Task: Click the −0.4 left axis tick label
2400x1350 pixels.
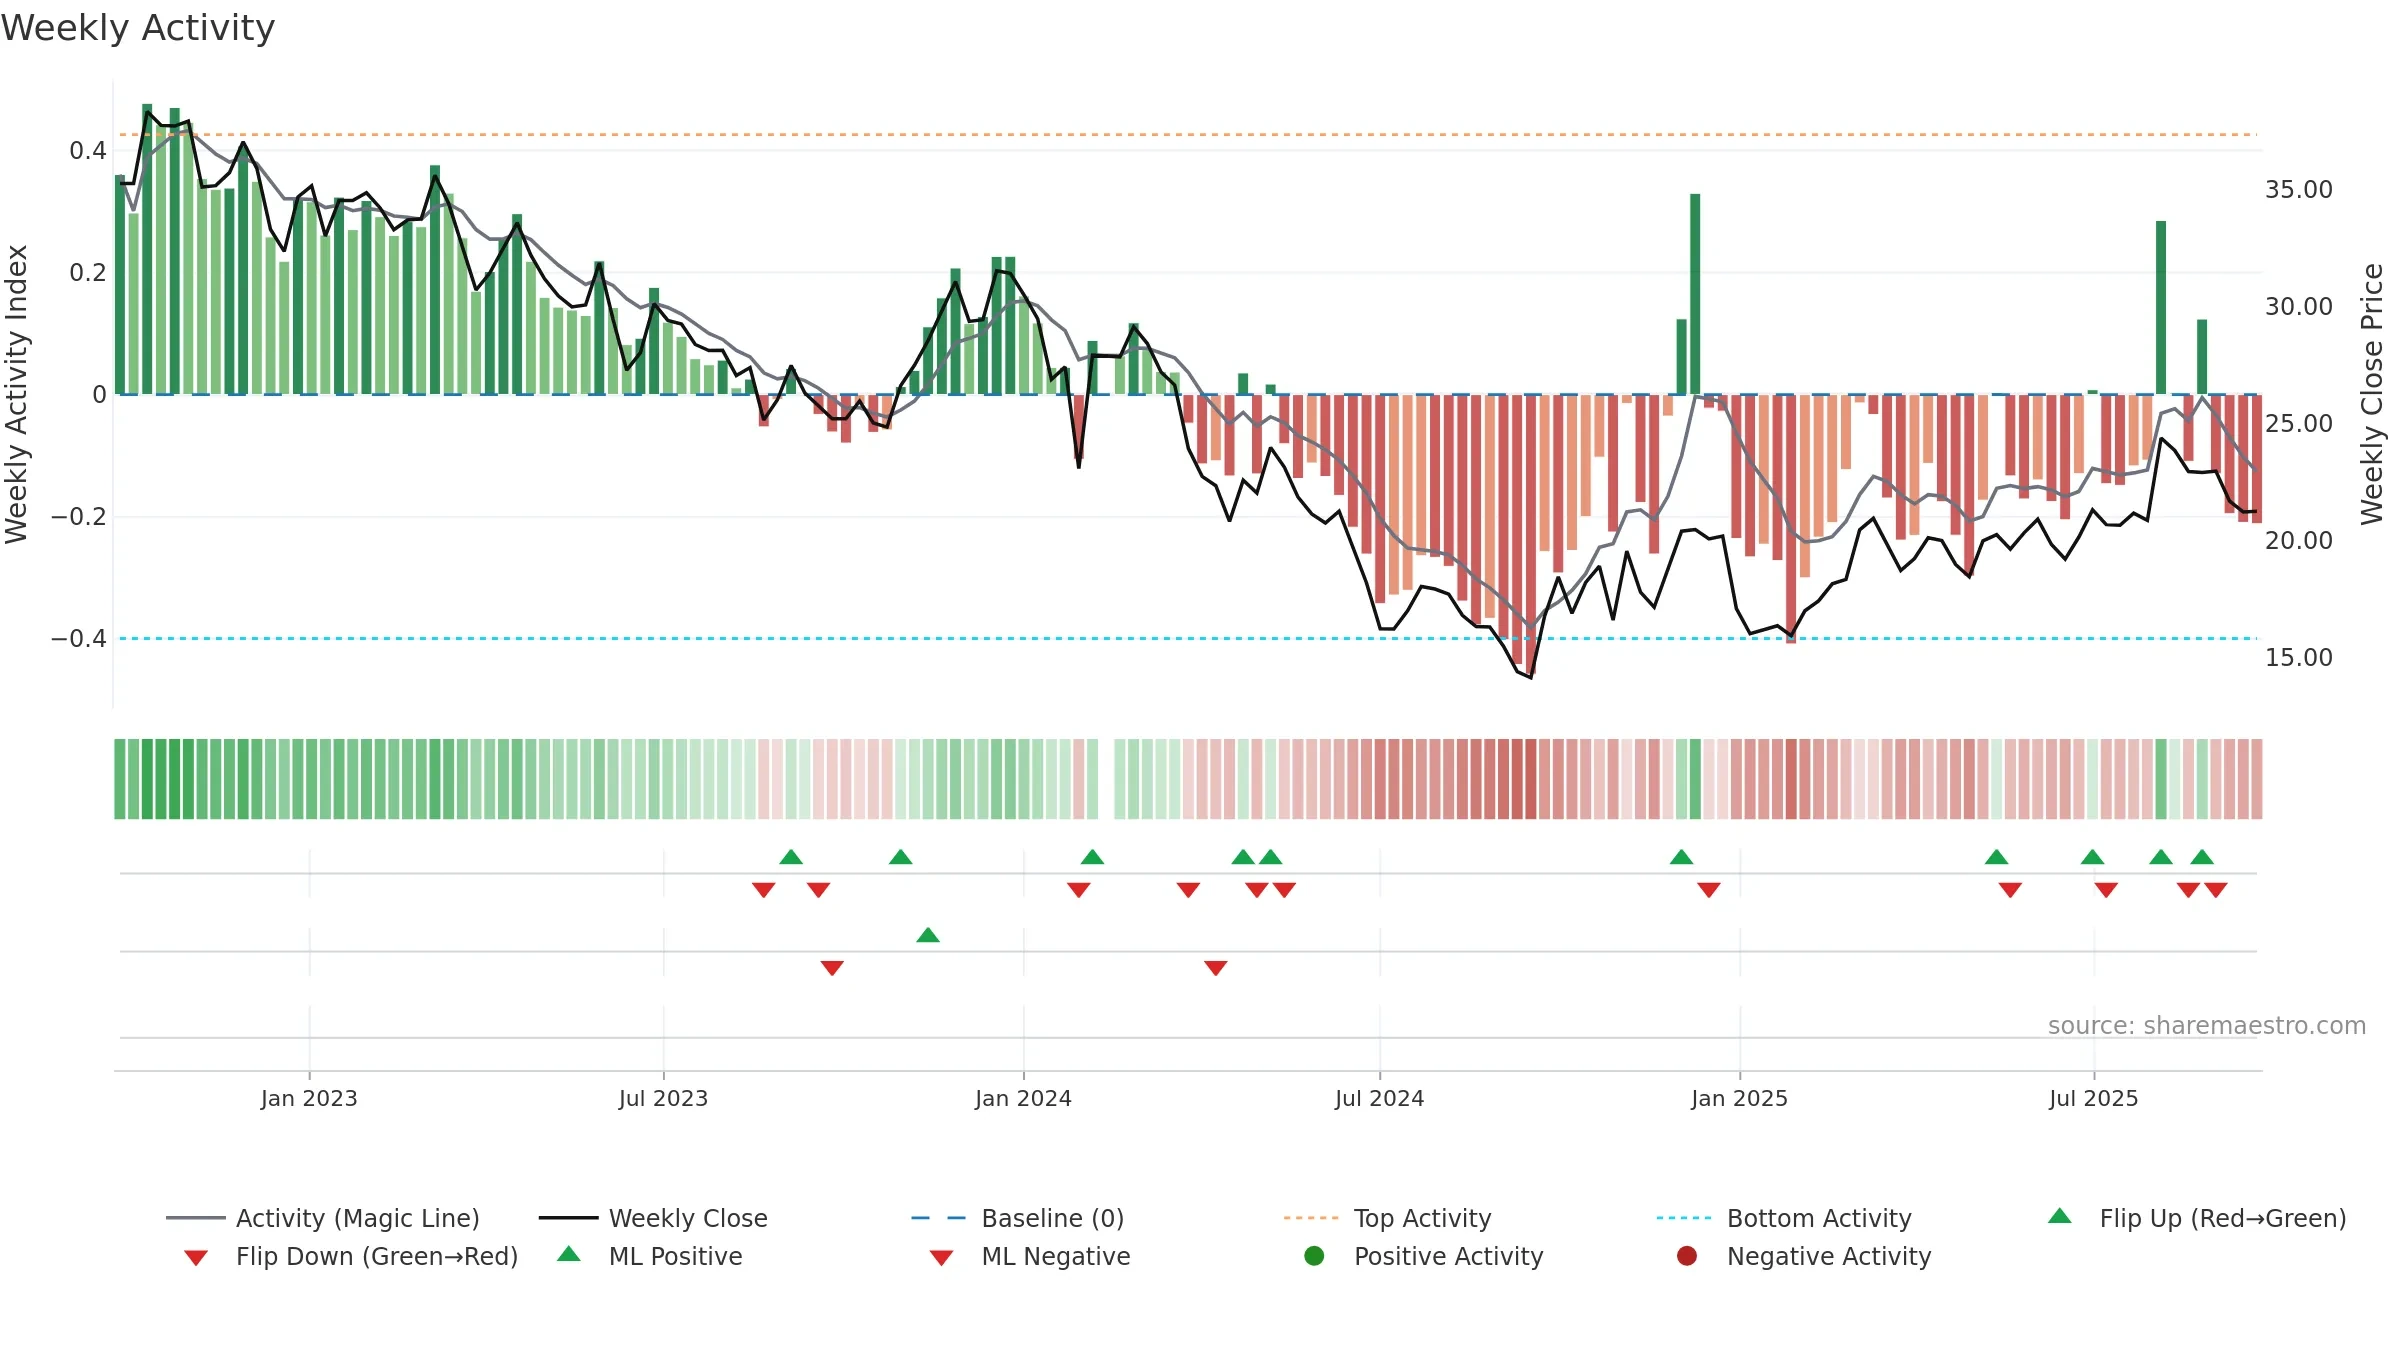Action: (79, 638)
